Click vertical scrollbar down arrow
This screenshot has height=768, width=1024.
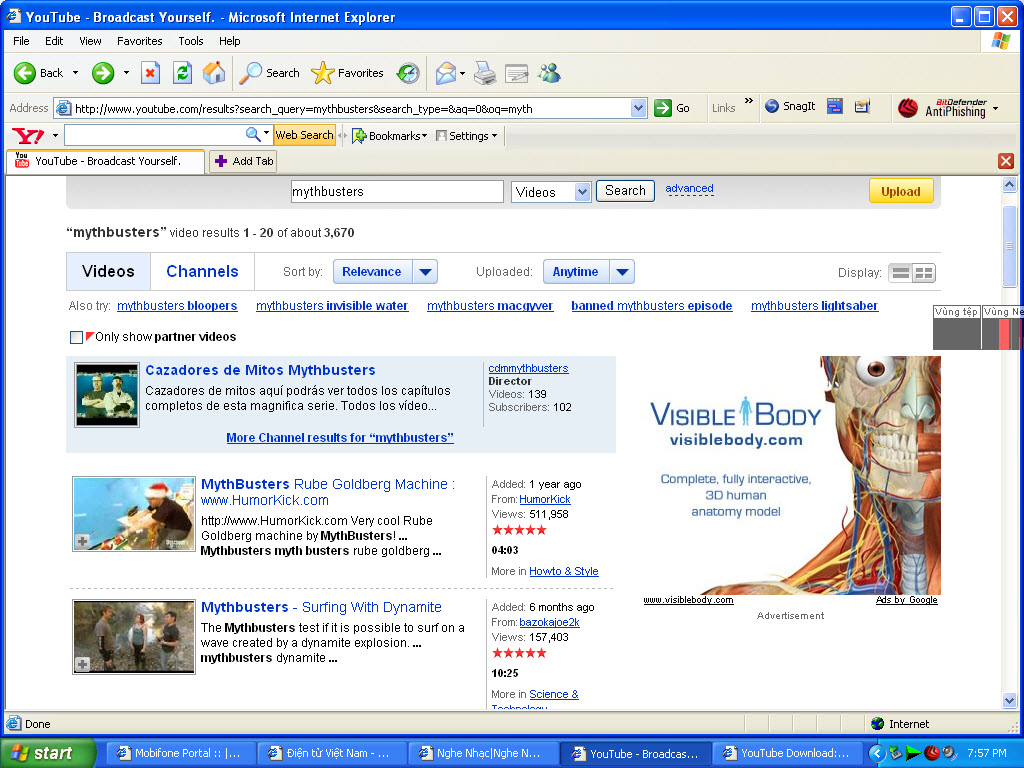[x=1009, y=701]
